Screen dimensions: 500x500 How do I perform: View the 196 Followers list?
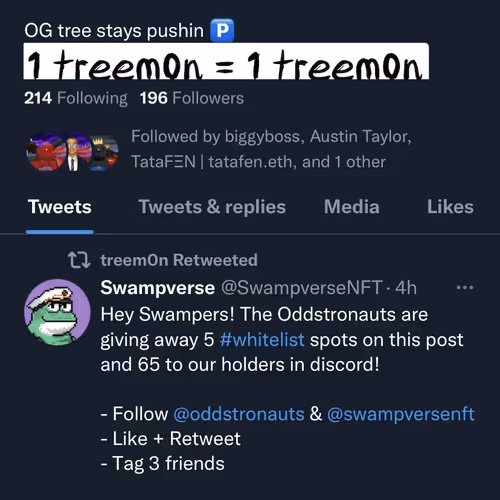pos(192,98)
